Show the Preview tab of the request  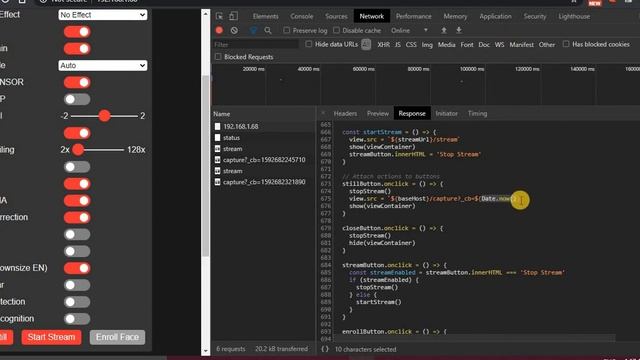[x=378, y=113]
